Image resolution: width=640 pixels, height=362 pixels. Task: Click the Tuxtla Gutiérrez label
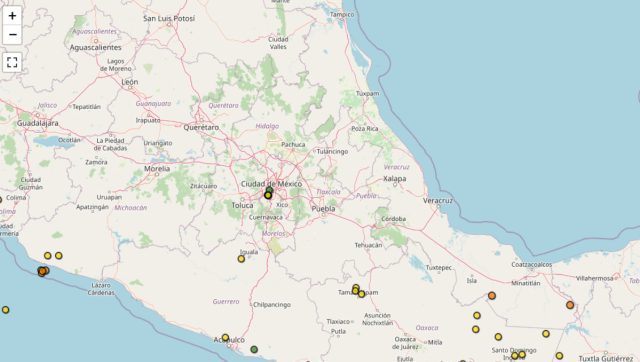[606, 358]
